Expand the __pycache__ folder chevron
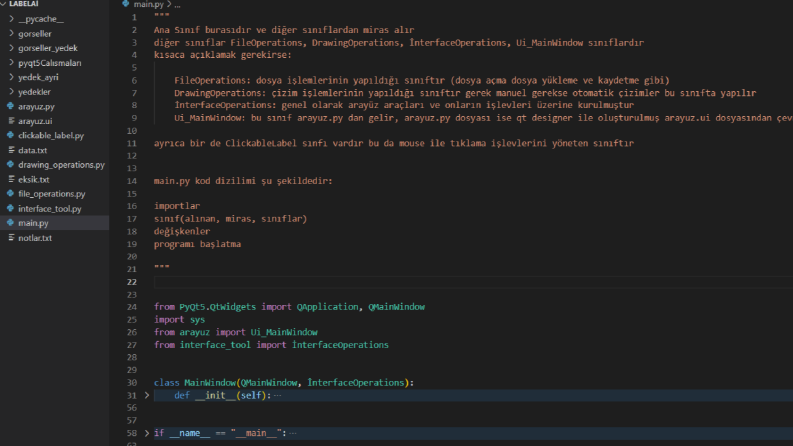The image size is (793, 446). pyautogui.click(x=11, y=19)
